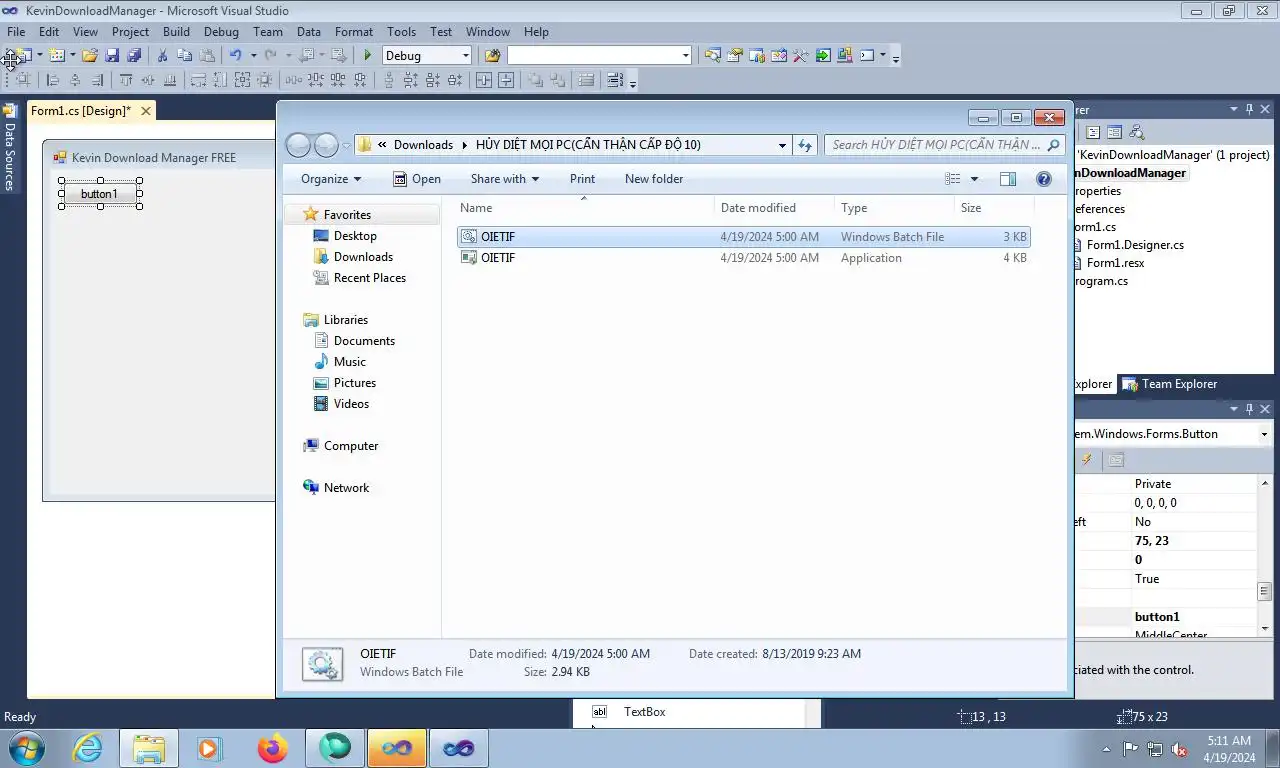
Task: Click the Print button in Explorer
Action: click(x=582, y=179)
